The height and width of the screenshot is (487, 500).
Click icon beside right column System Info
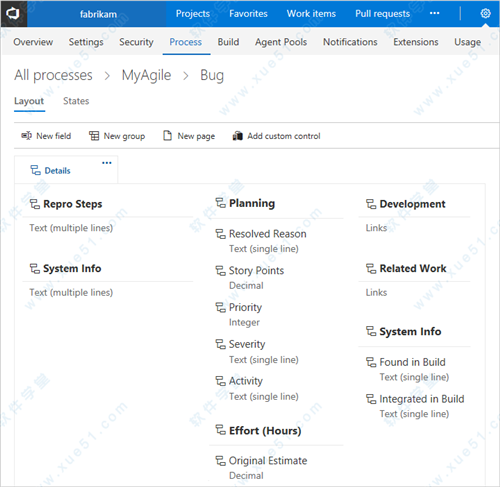(x=371, y=331)
